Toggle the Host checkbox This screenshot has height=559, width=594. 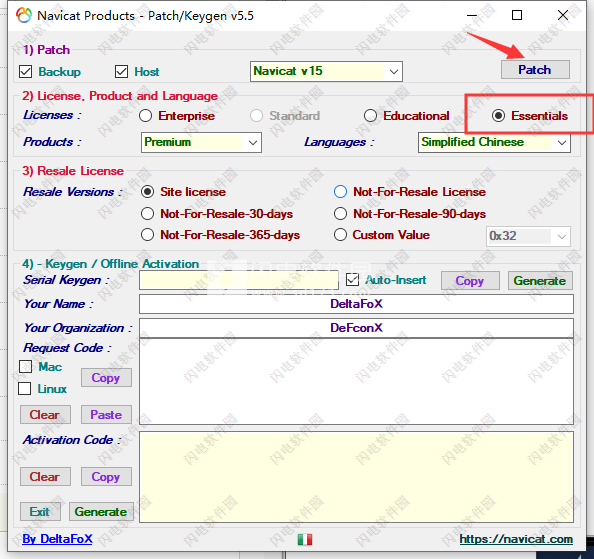[x=121, y=71]
